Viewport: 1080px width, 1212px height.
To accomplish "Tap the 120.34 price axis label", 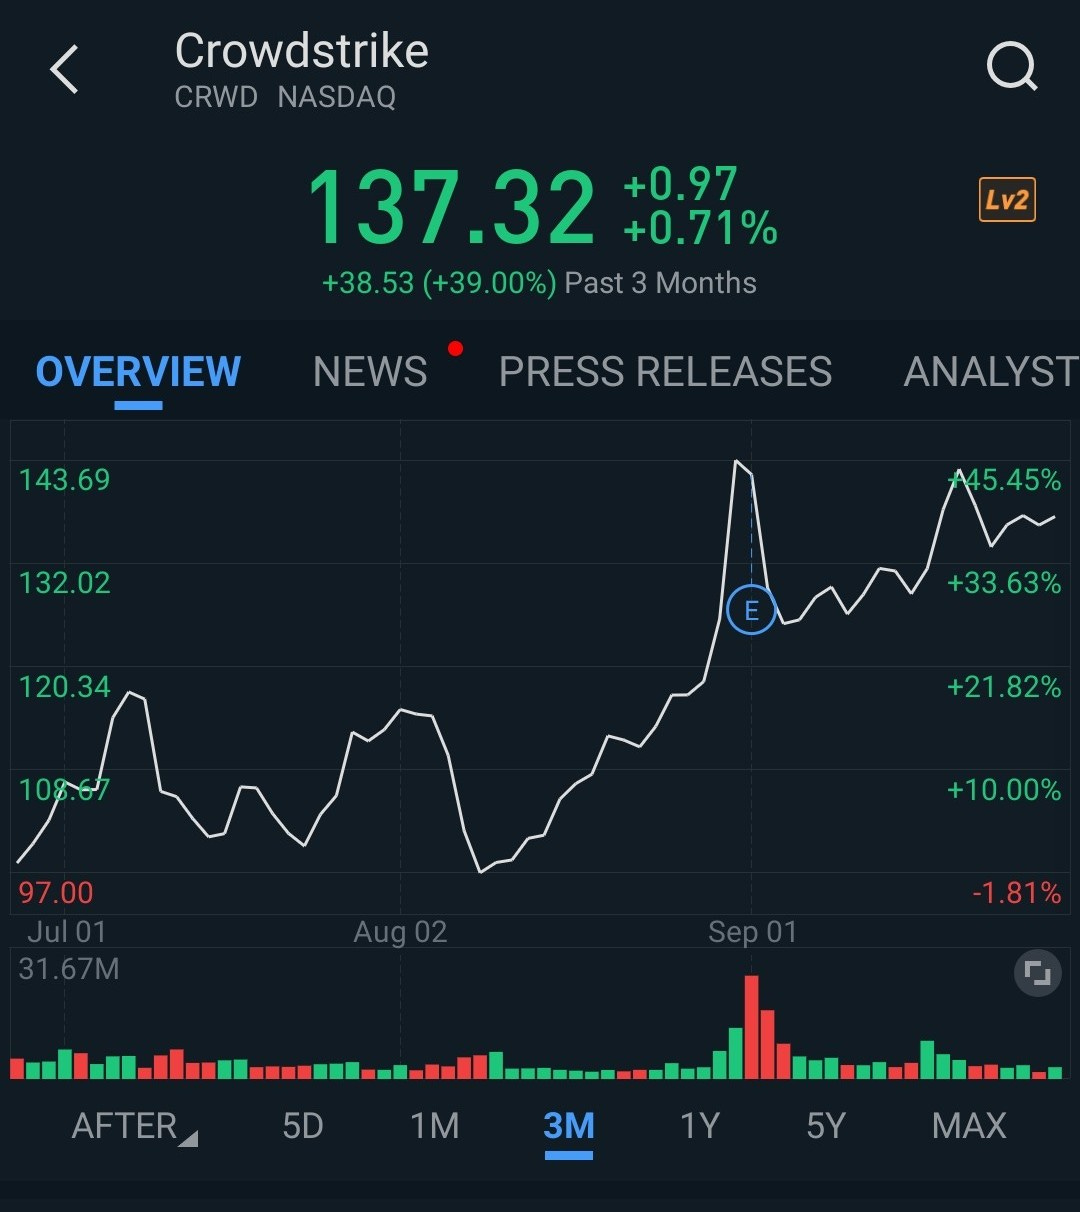I will click(x=65, y=687).
